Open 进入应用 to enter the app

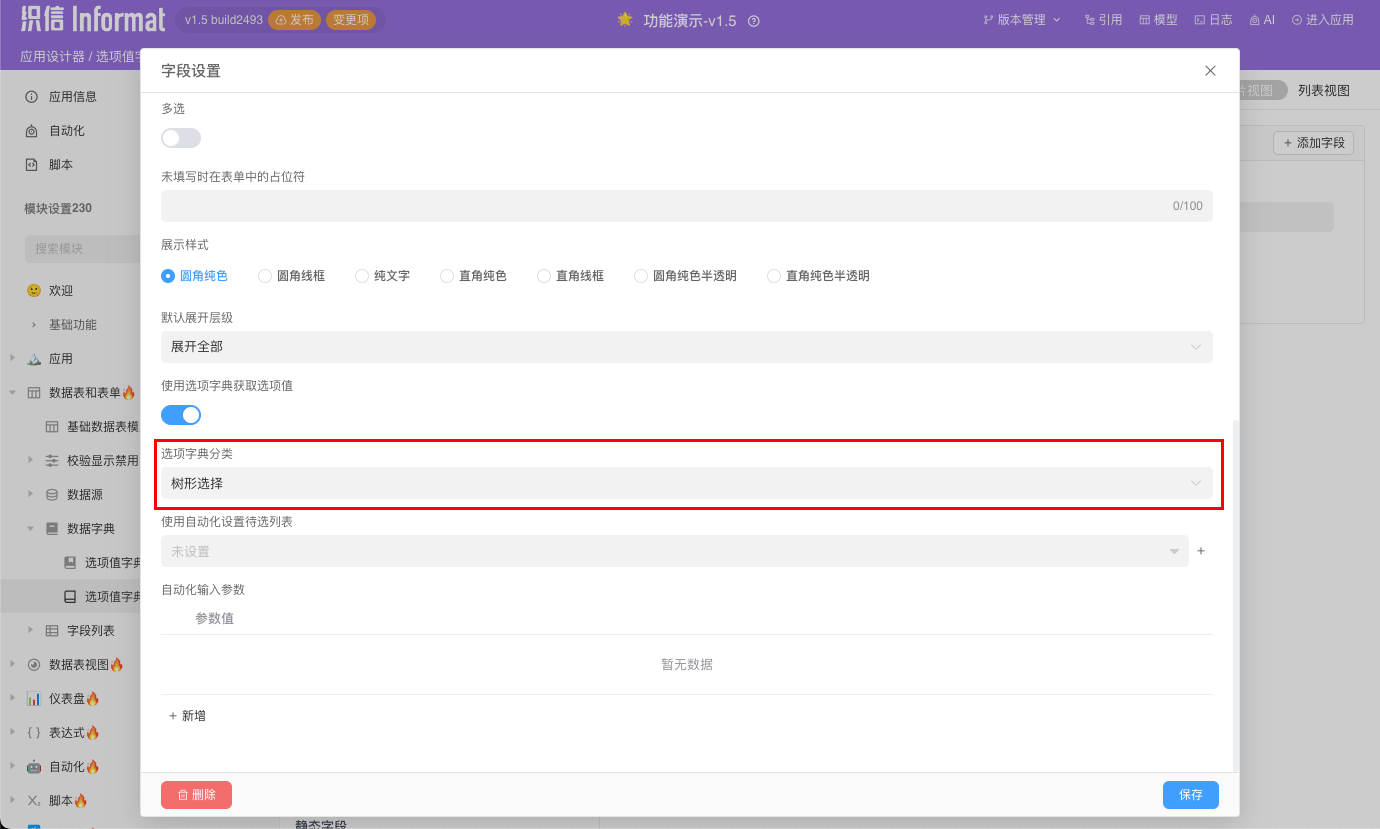[1322, 18]
